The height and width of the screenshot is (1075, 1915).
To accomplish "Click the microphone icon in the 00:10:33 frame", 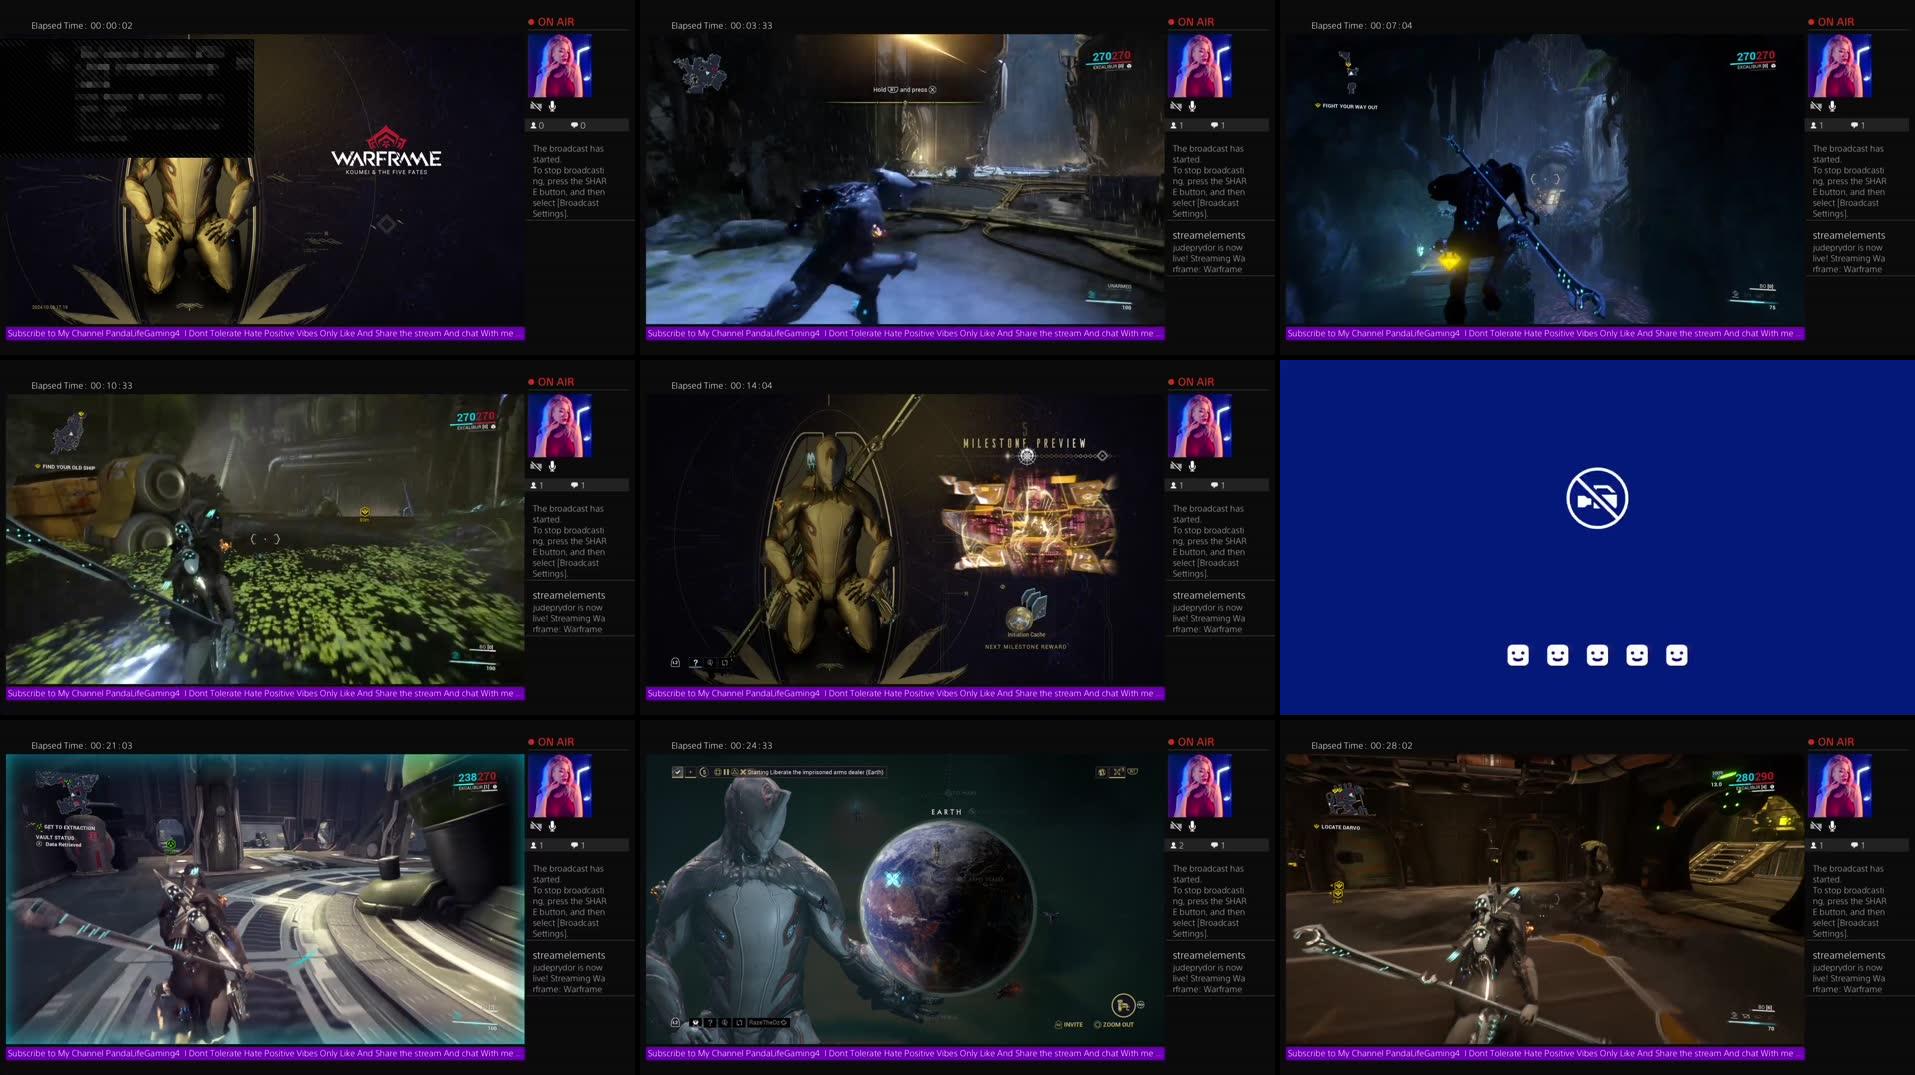I will point(552,466).
